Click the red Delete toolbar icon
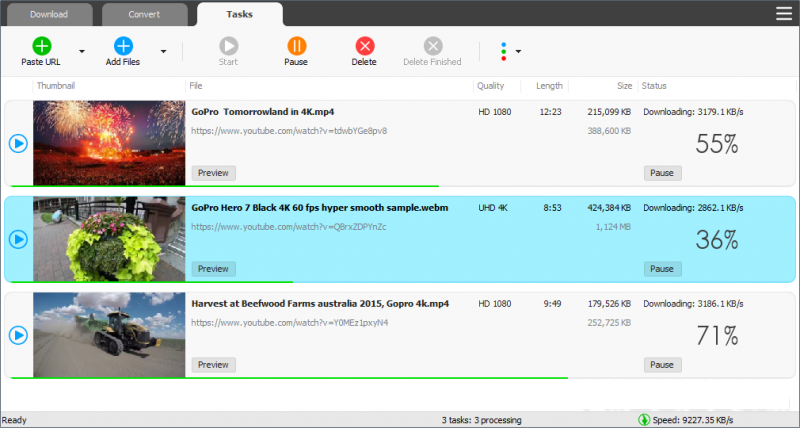The image size is (800, 428). pyautogui.click(x=364, y=45)
